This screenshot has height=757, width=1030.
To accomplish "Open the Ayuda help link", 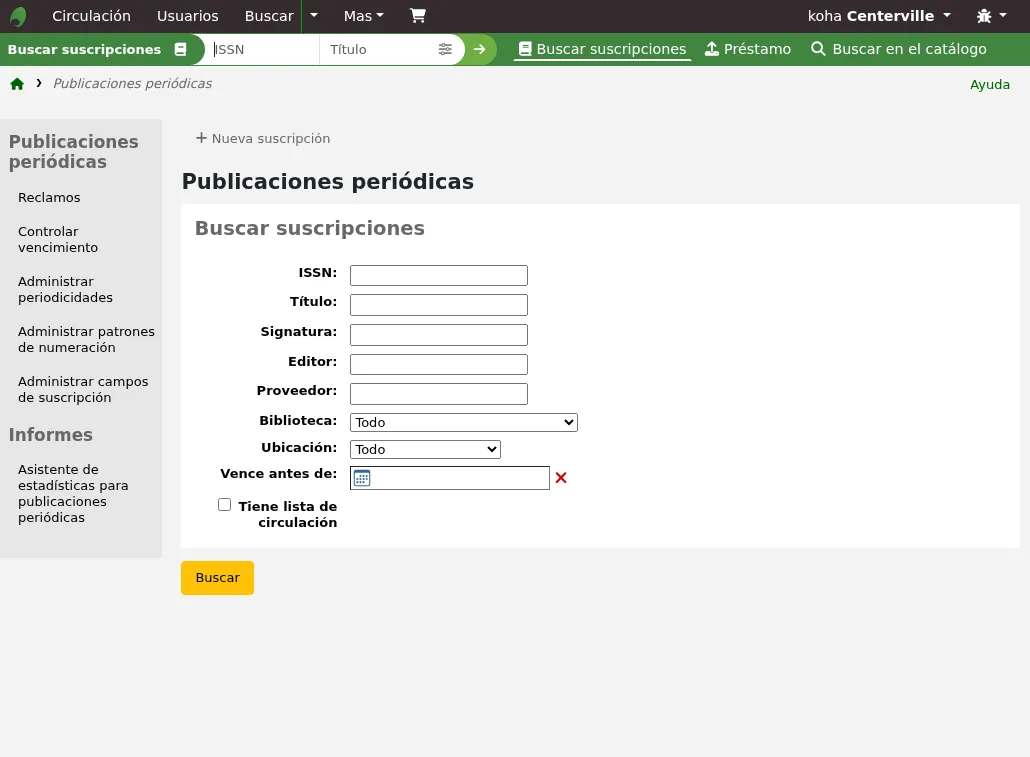I will [990, 84].
